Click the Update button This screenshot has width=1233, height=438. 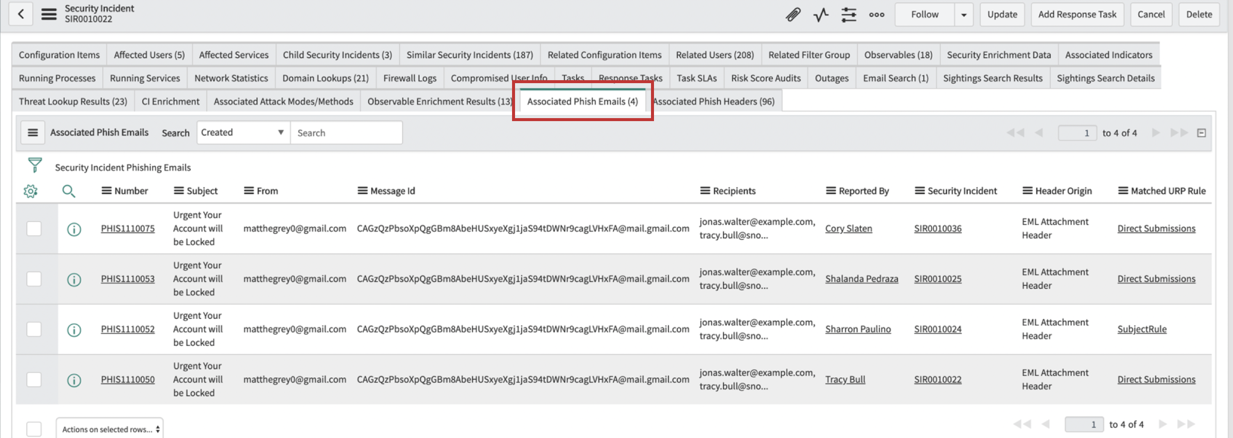click(1001, 14)
